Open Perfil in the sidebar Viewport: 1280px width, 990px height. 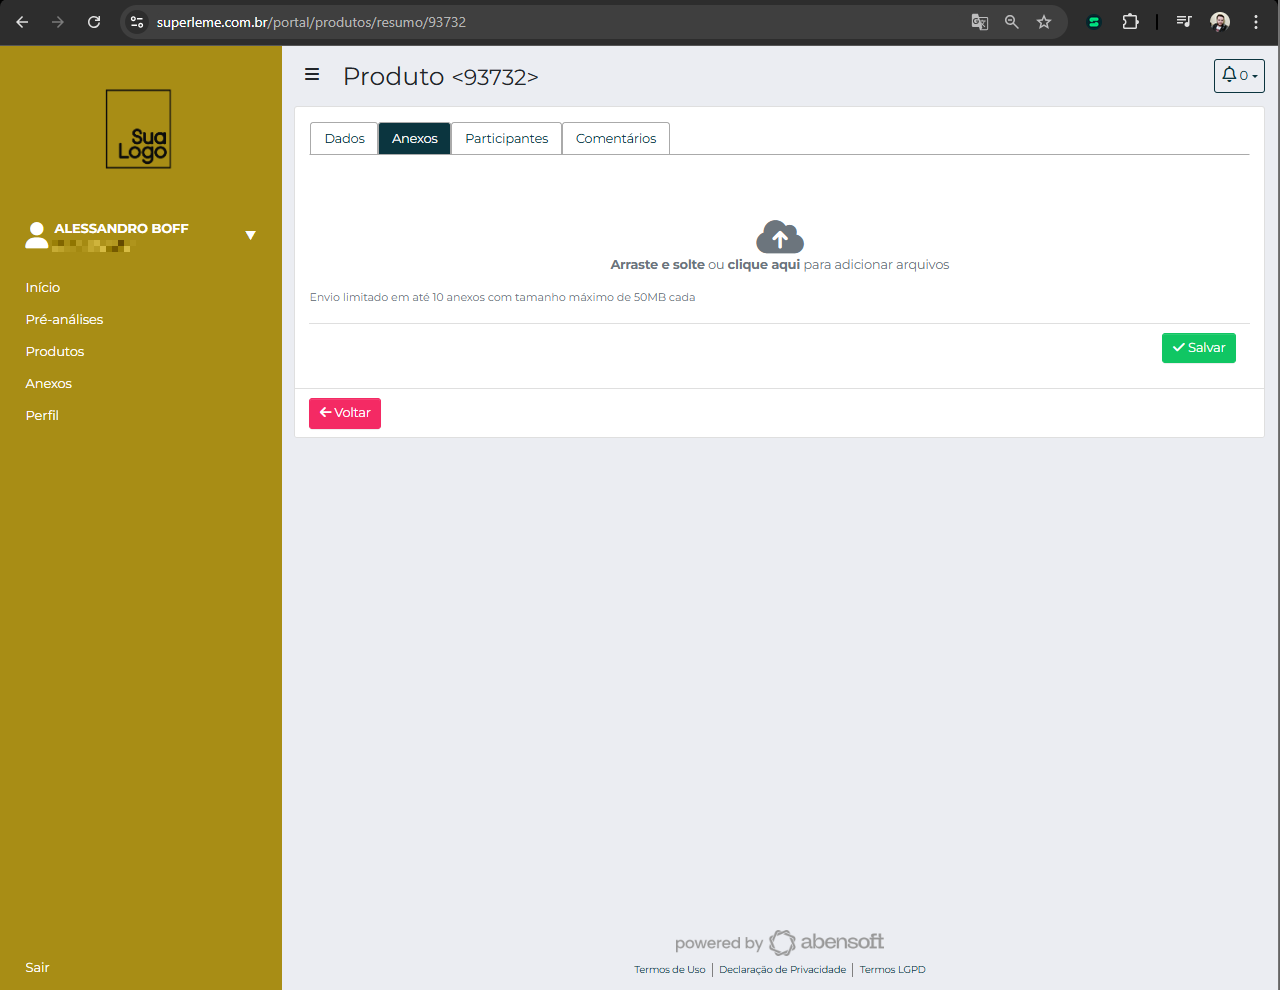point(42,416)
